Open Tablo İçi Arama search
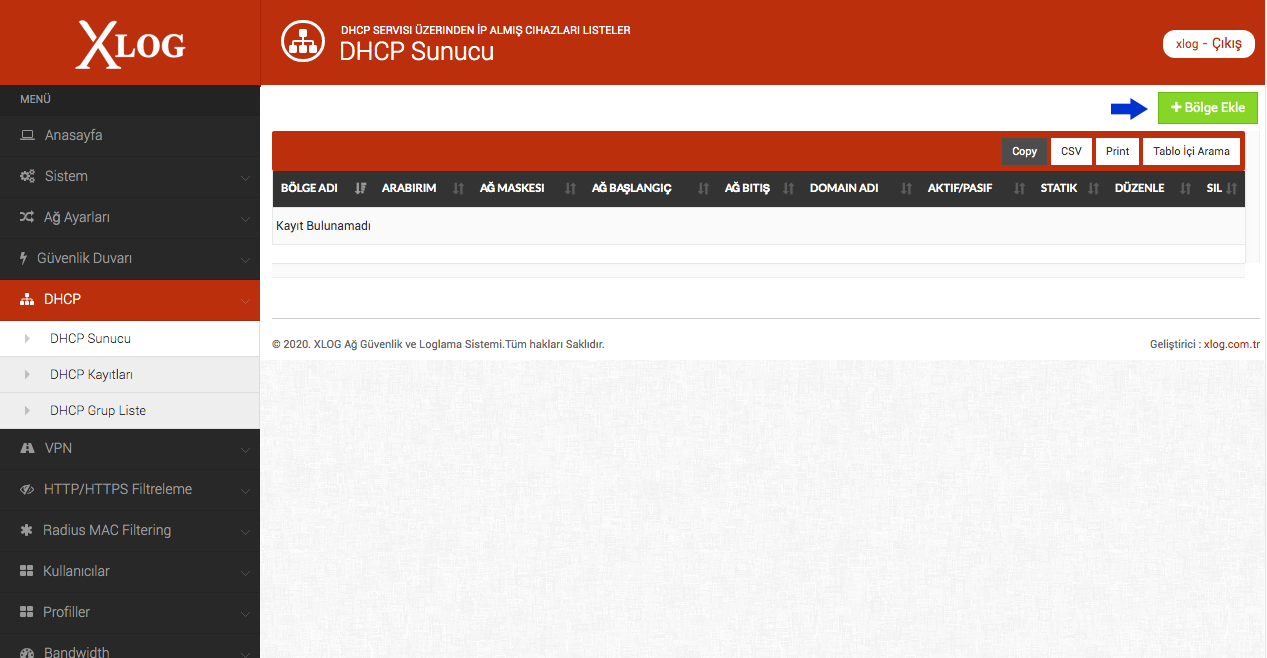Image resolution: width=1267 pixels, height=658 pixels. pyautogui.click(x=1191, y=151)
